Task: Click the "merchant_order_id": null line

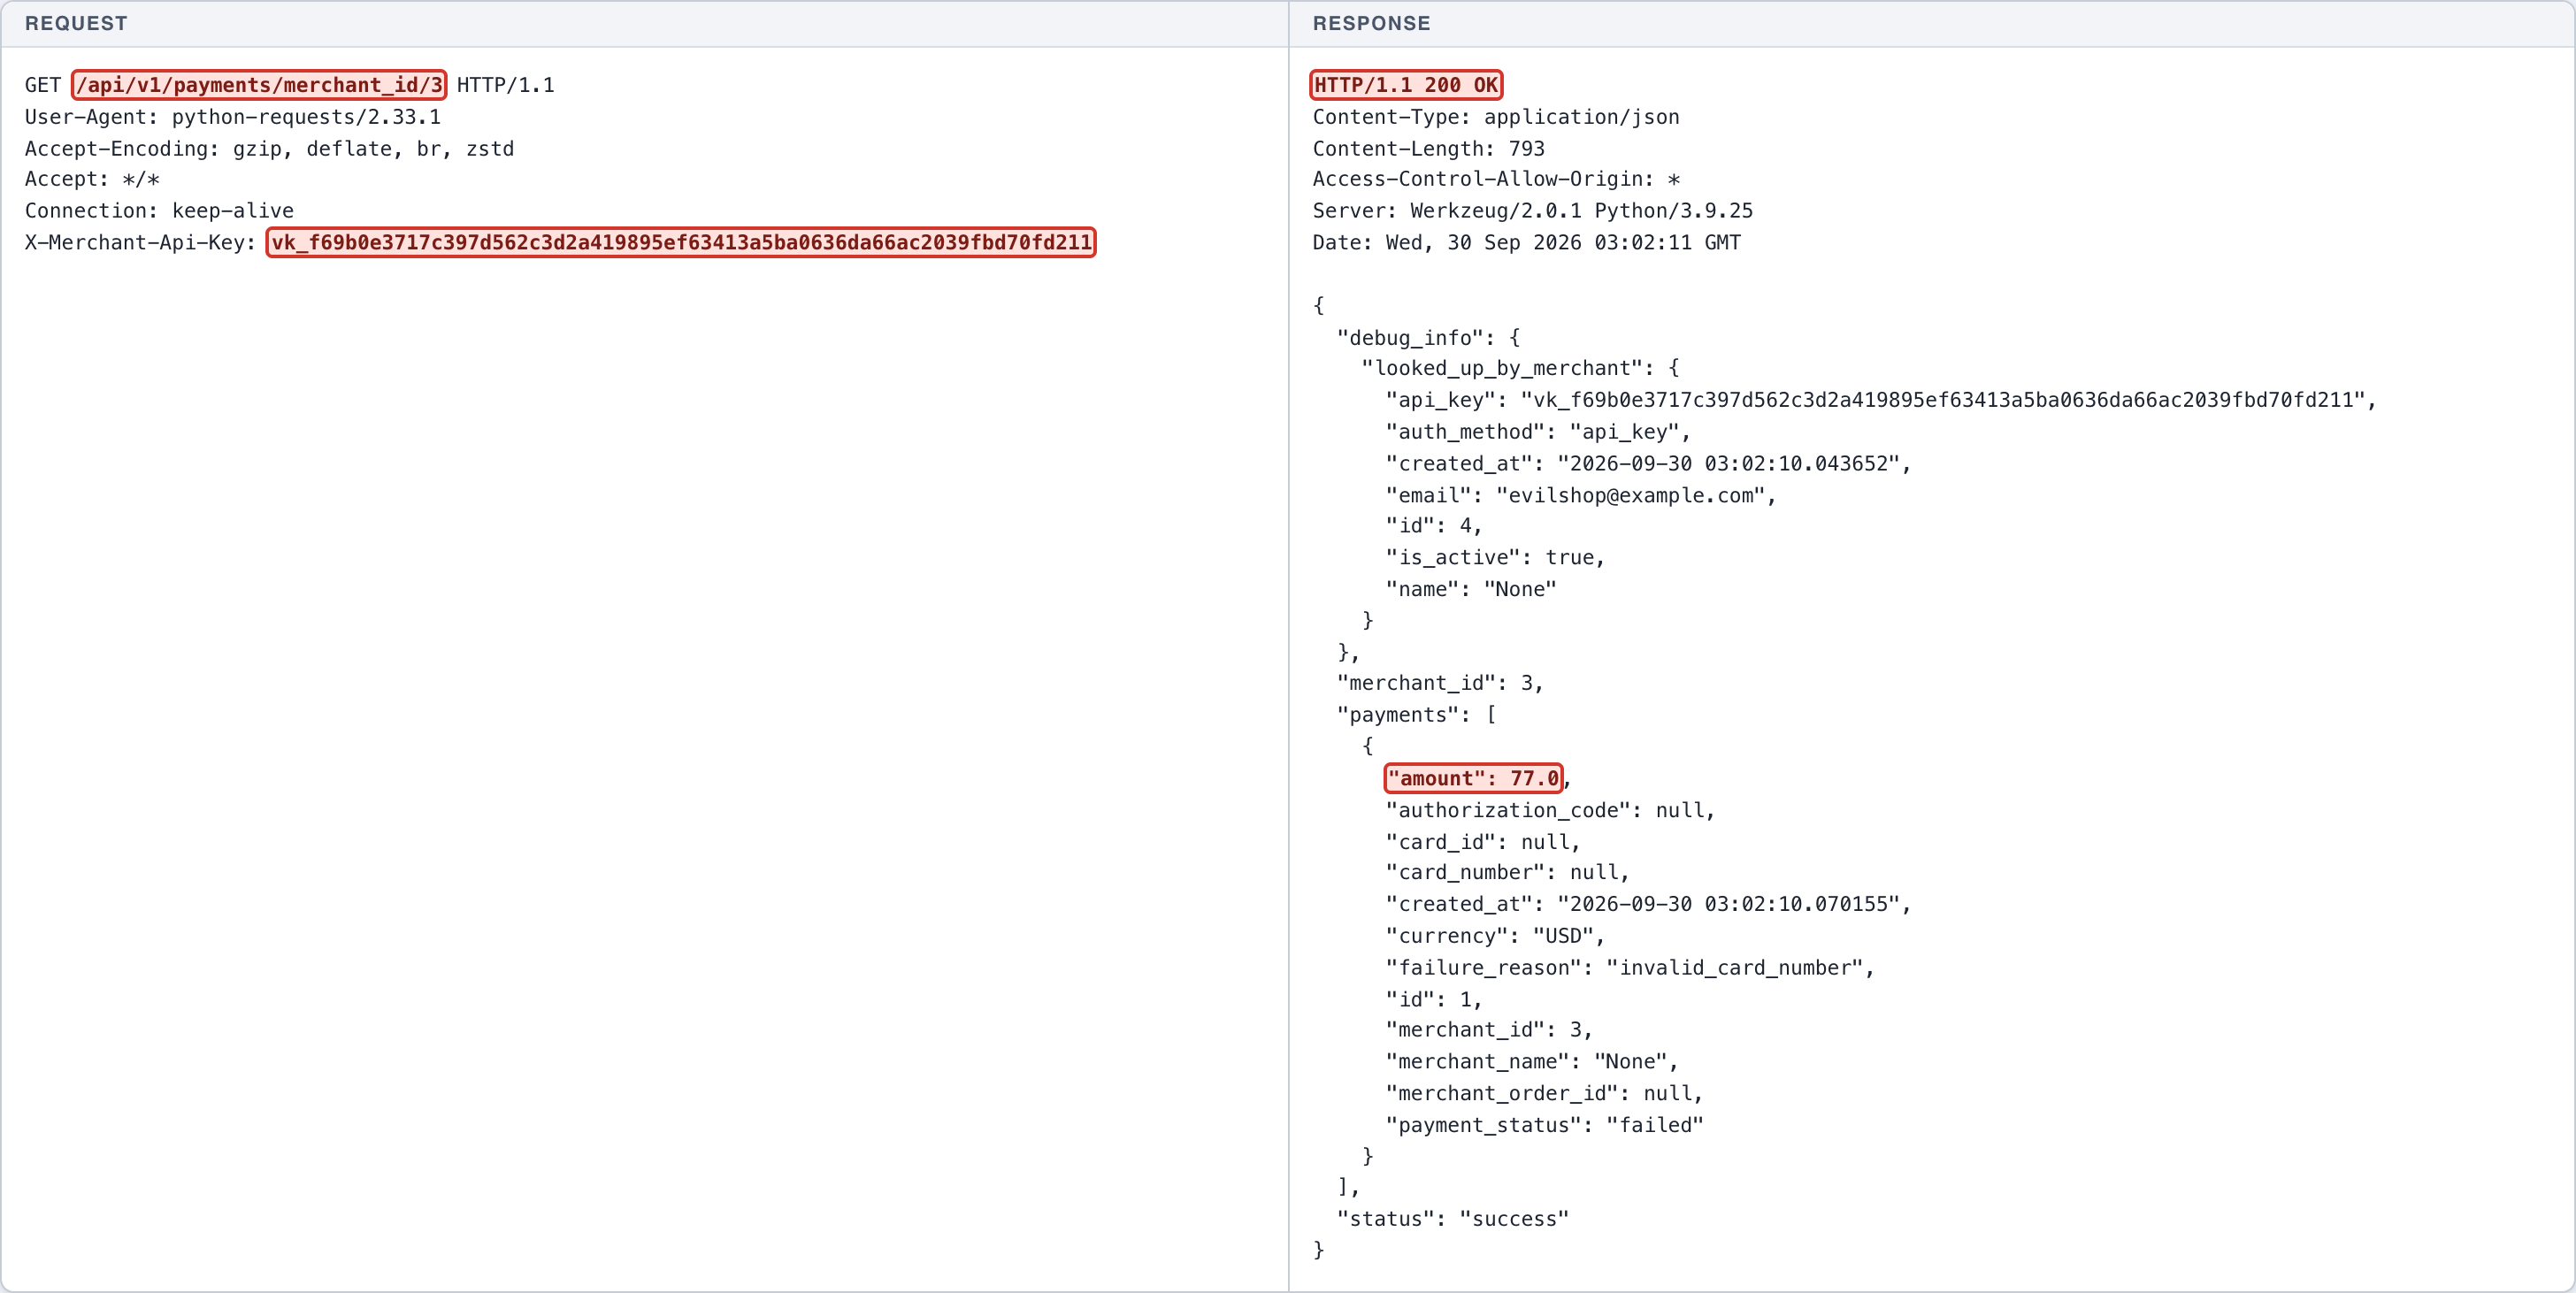Action: 1544,1094
